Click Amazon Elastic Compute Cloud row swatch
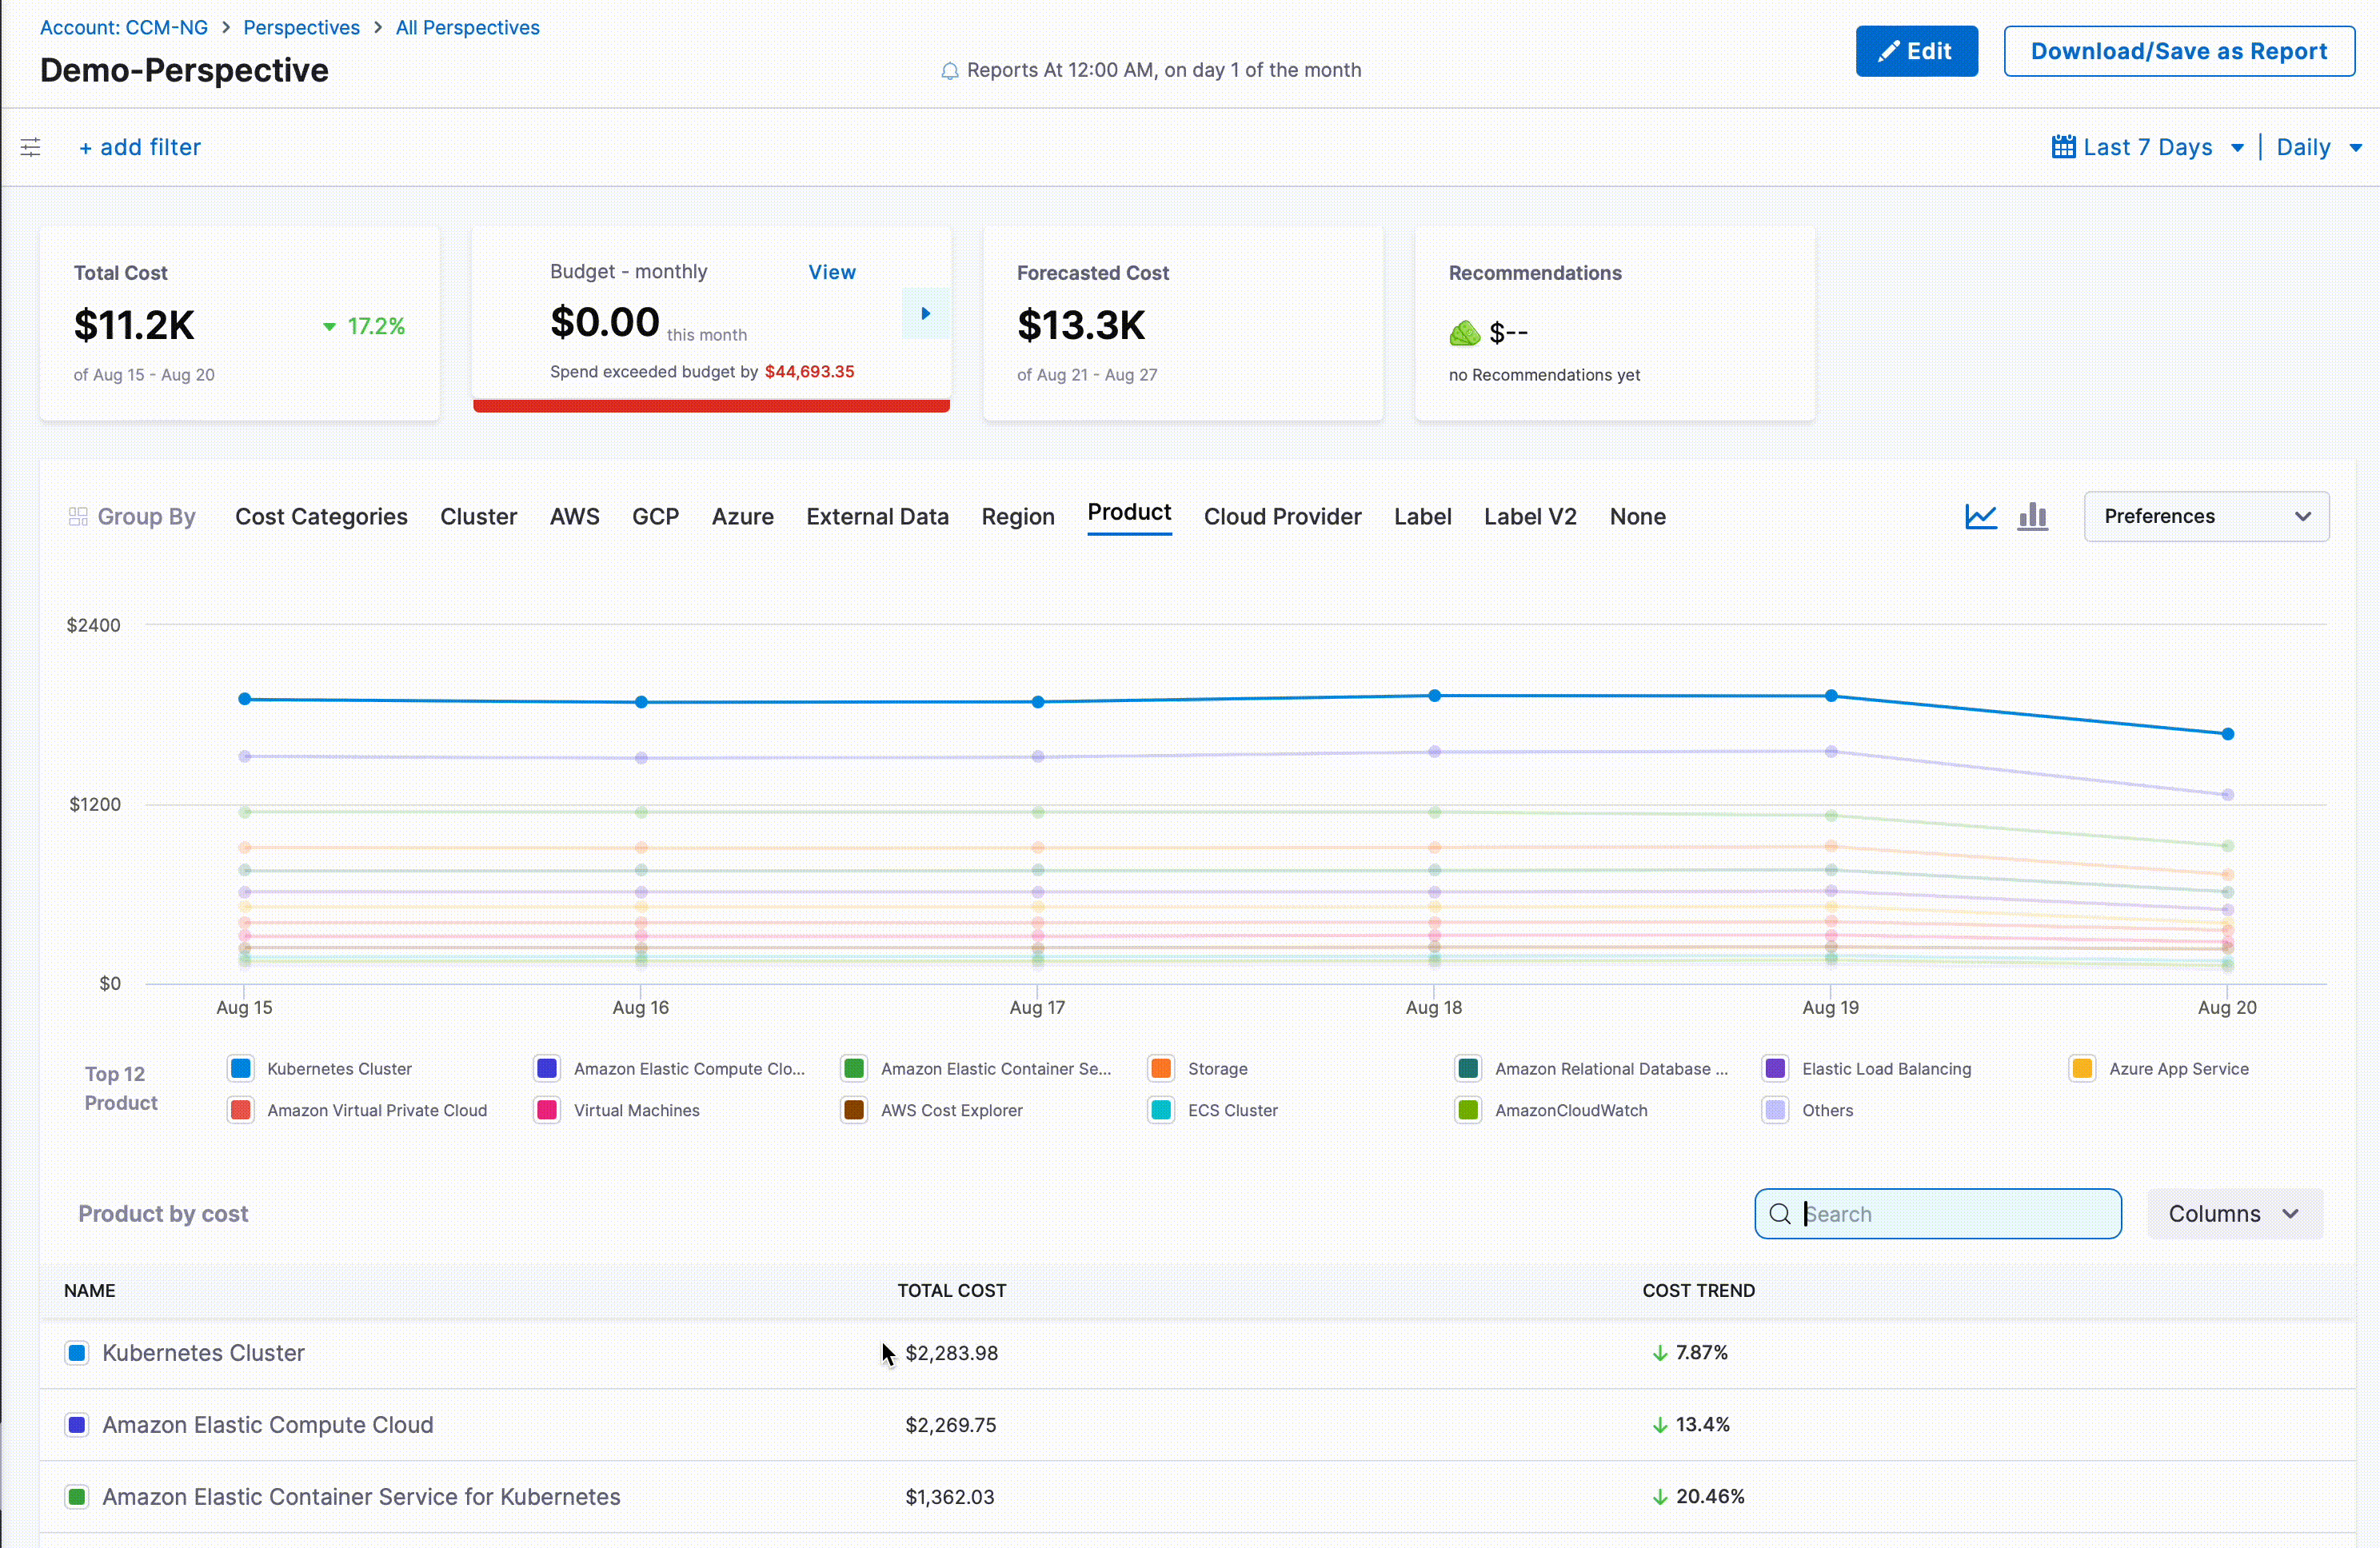 coord(77,1424)
